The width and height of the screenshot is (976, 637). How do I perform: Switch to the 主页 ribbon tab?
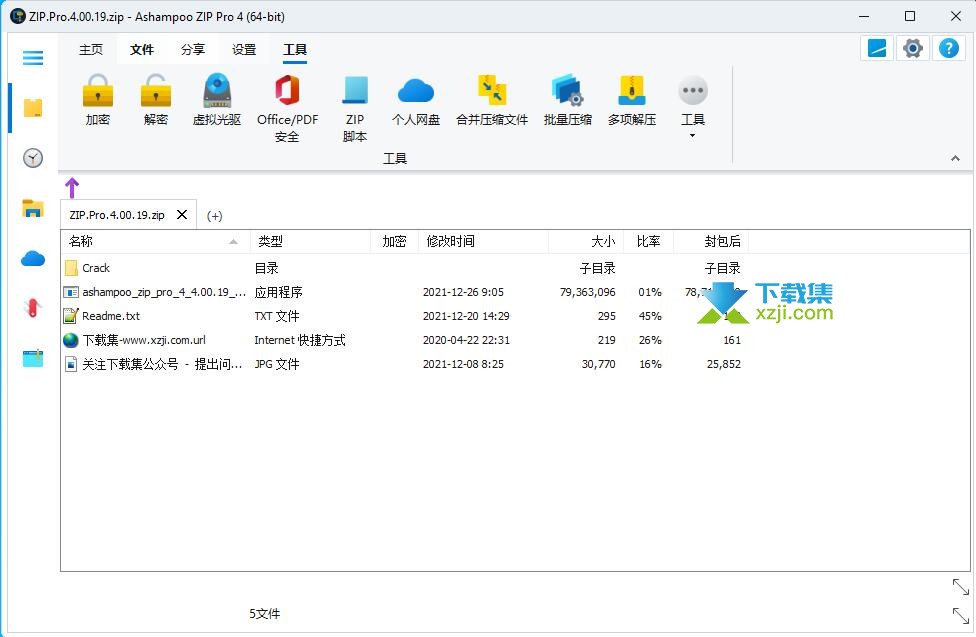coord(91,50)
